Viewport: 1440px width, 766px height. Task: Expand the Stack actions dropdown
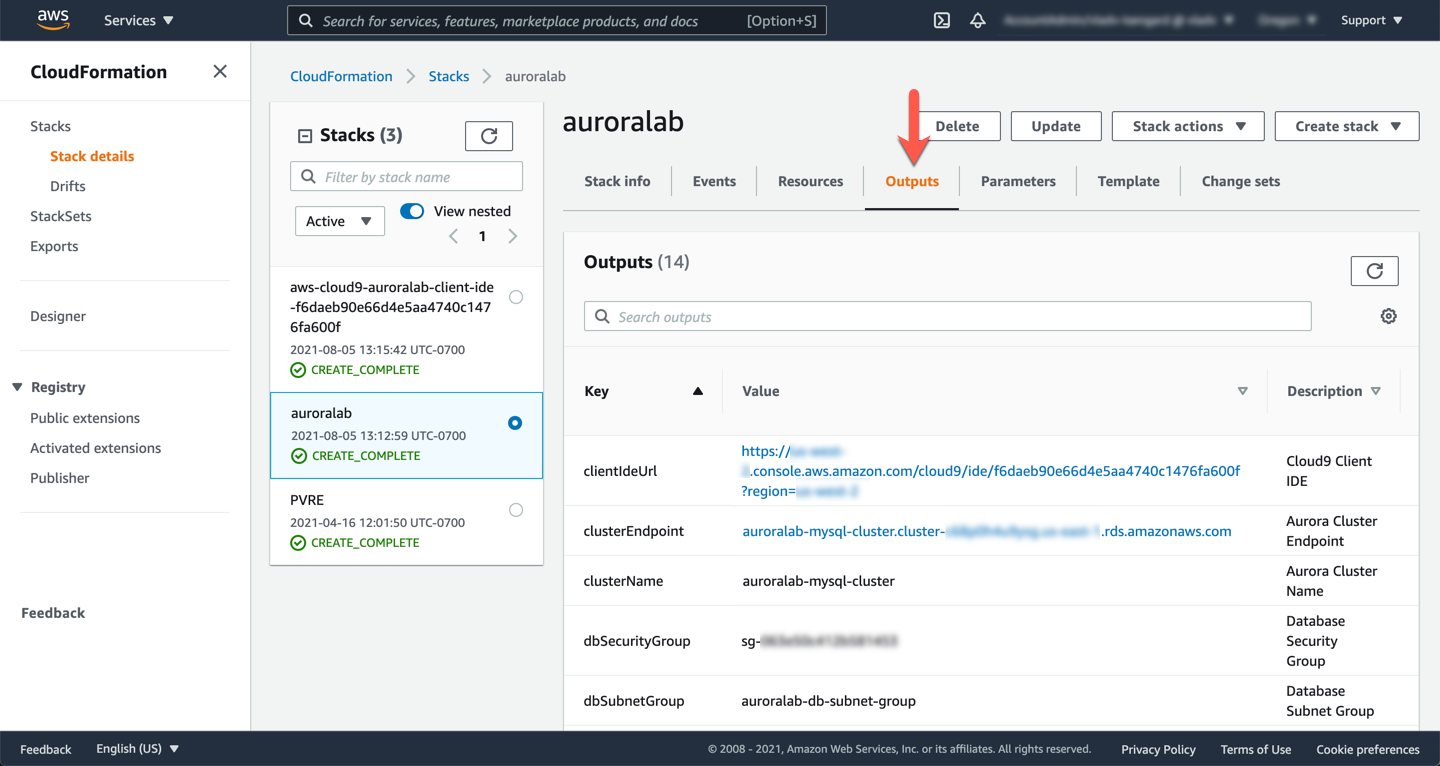1188,126
